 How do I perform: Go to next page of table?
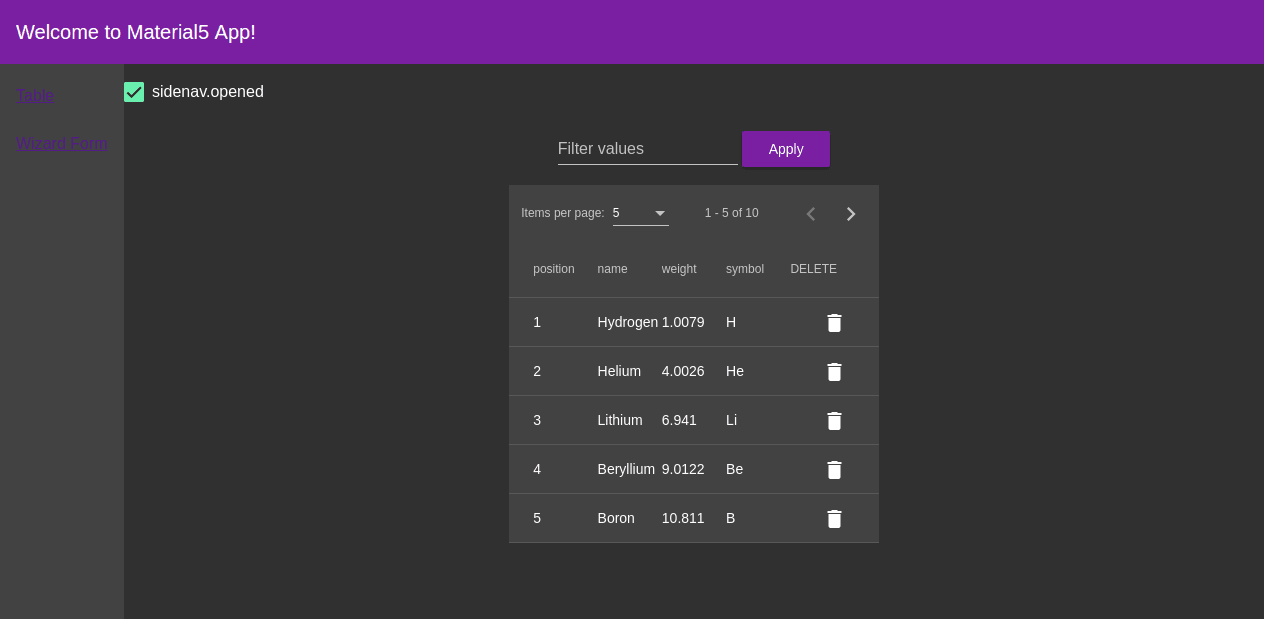[x=851, y=214]
